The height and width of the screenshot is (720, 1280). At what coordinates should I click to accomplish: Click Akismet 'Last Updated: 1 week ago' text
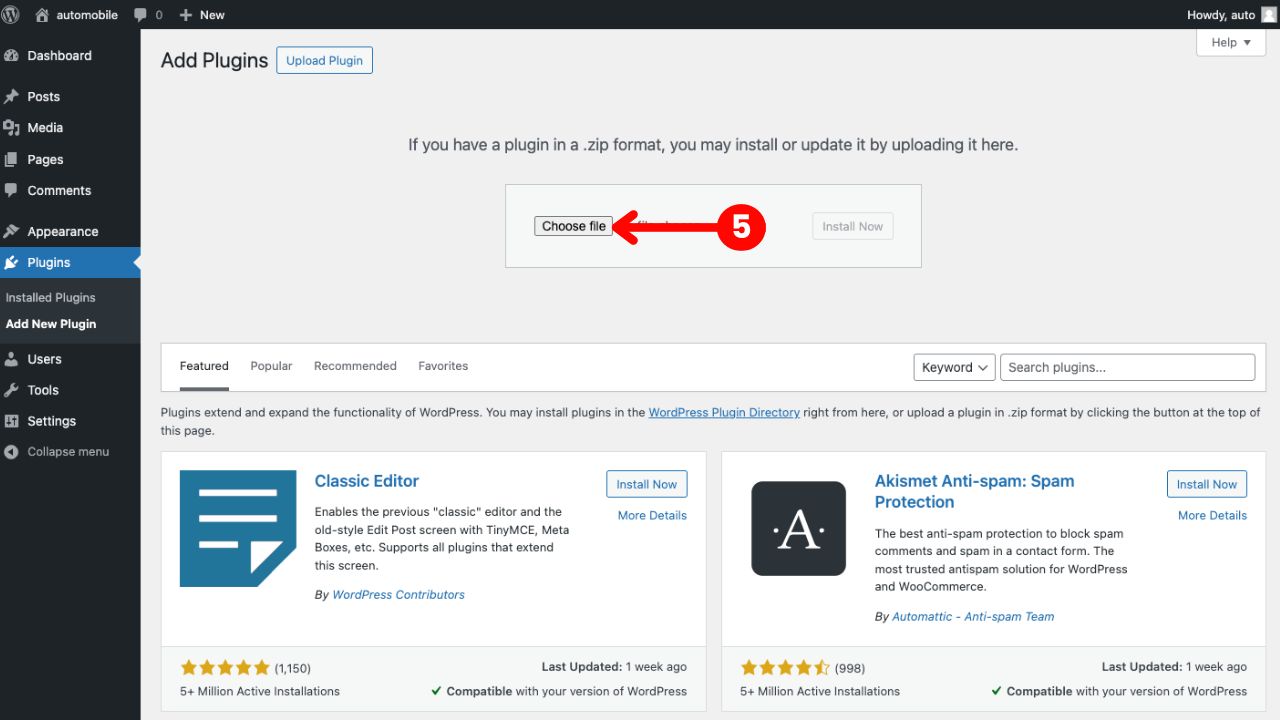click(x=1174, y=667)
